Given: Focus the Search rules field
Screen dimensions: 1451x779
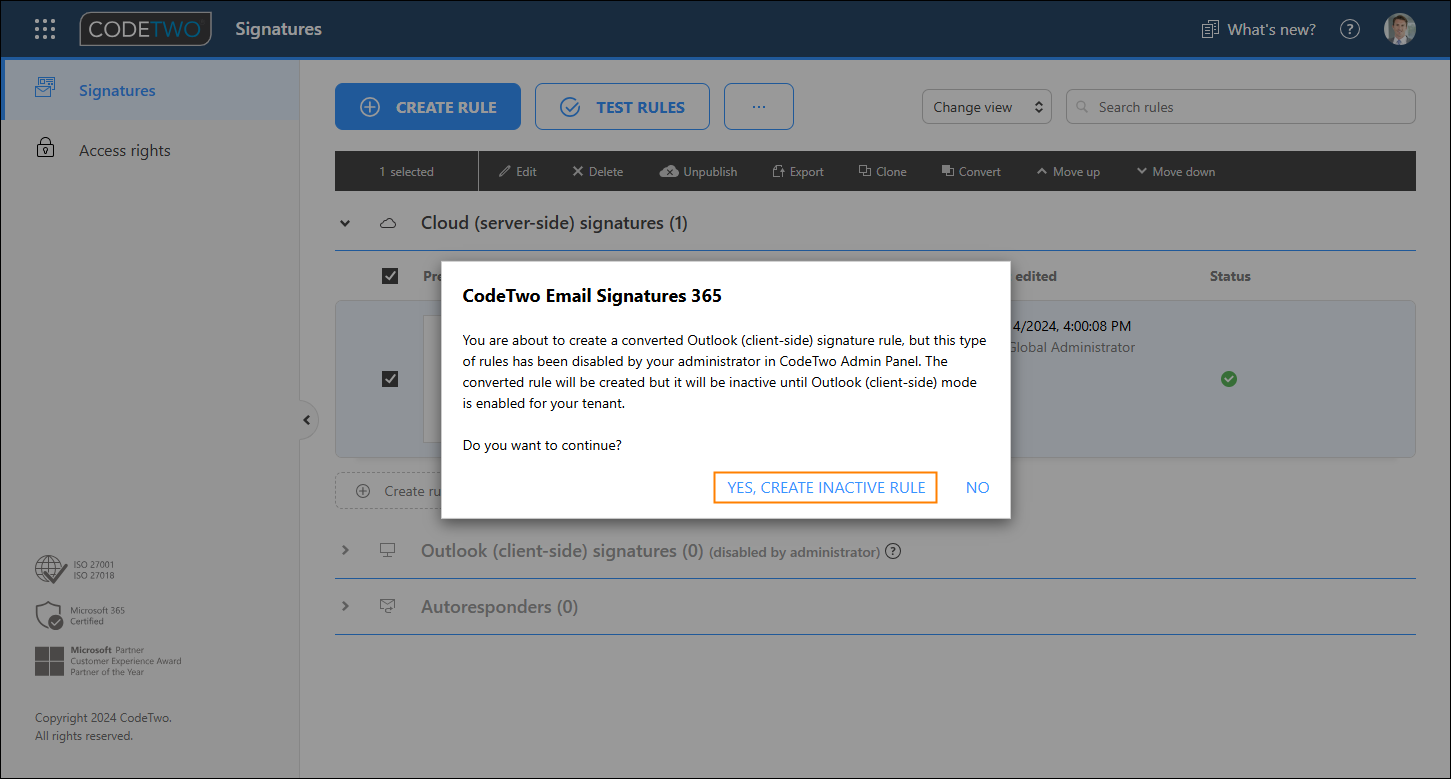Looking at the screenshot, I should 1240,107.
